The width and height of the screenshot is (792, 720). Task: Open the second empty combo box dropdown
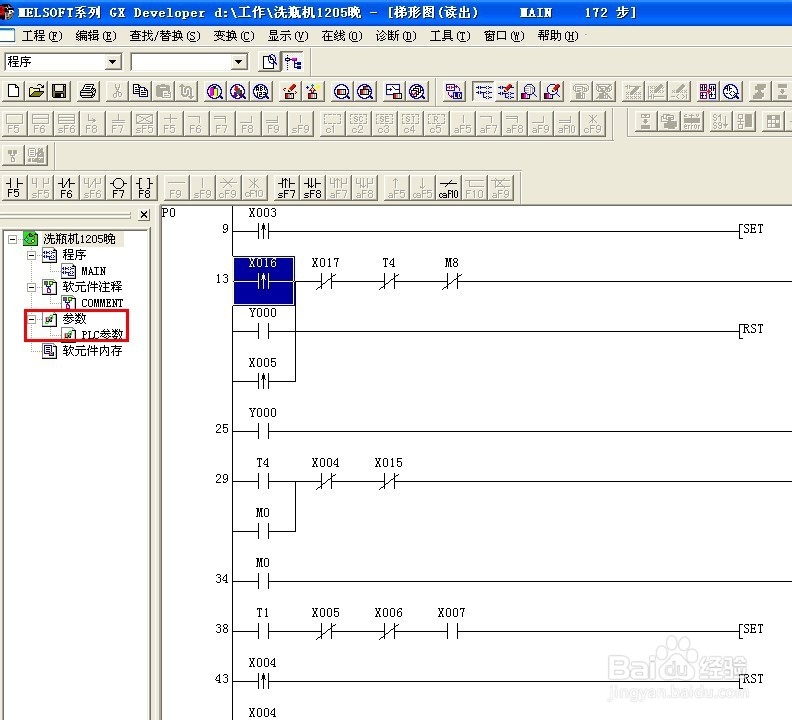tap(238, 62)
